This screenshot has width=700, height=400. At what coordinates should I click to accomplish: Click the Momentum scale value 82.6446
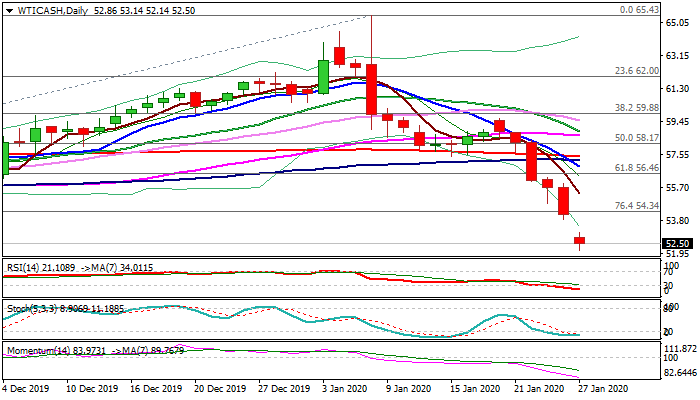680,372
